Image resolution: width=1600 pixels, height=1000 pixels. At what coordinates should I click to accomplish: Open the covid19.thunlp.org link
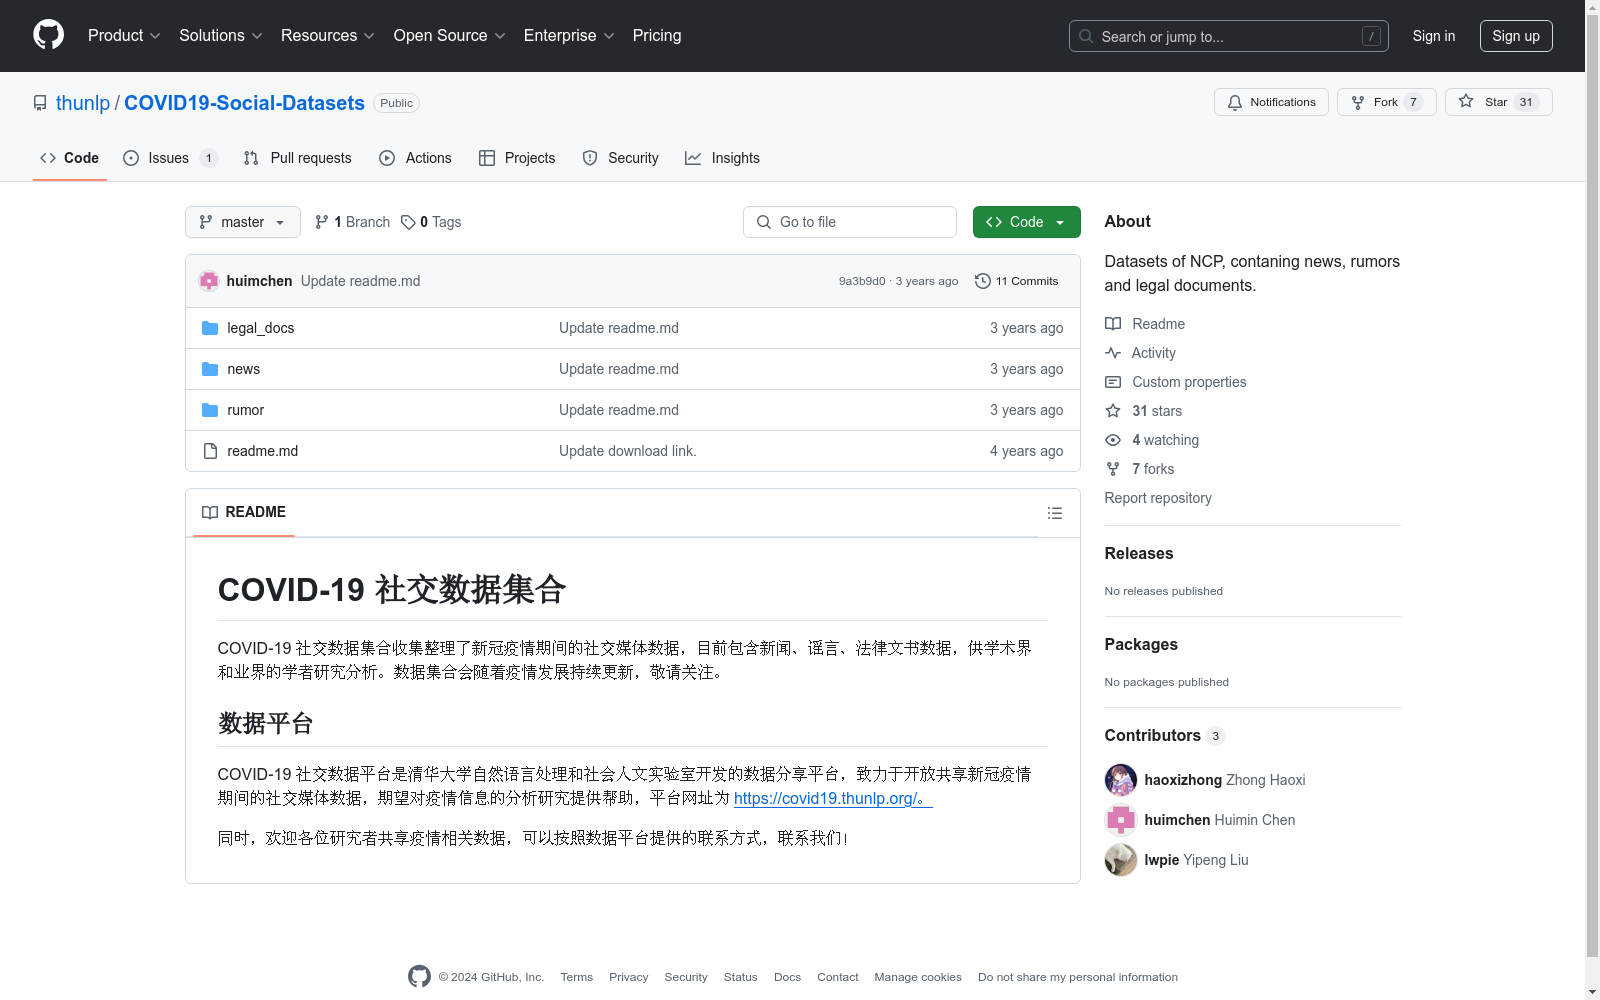click(x=833, y=798)
